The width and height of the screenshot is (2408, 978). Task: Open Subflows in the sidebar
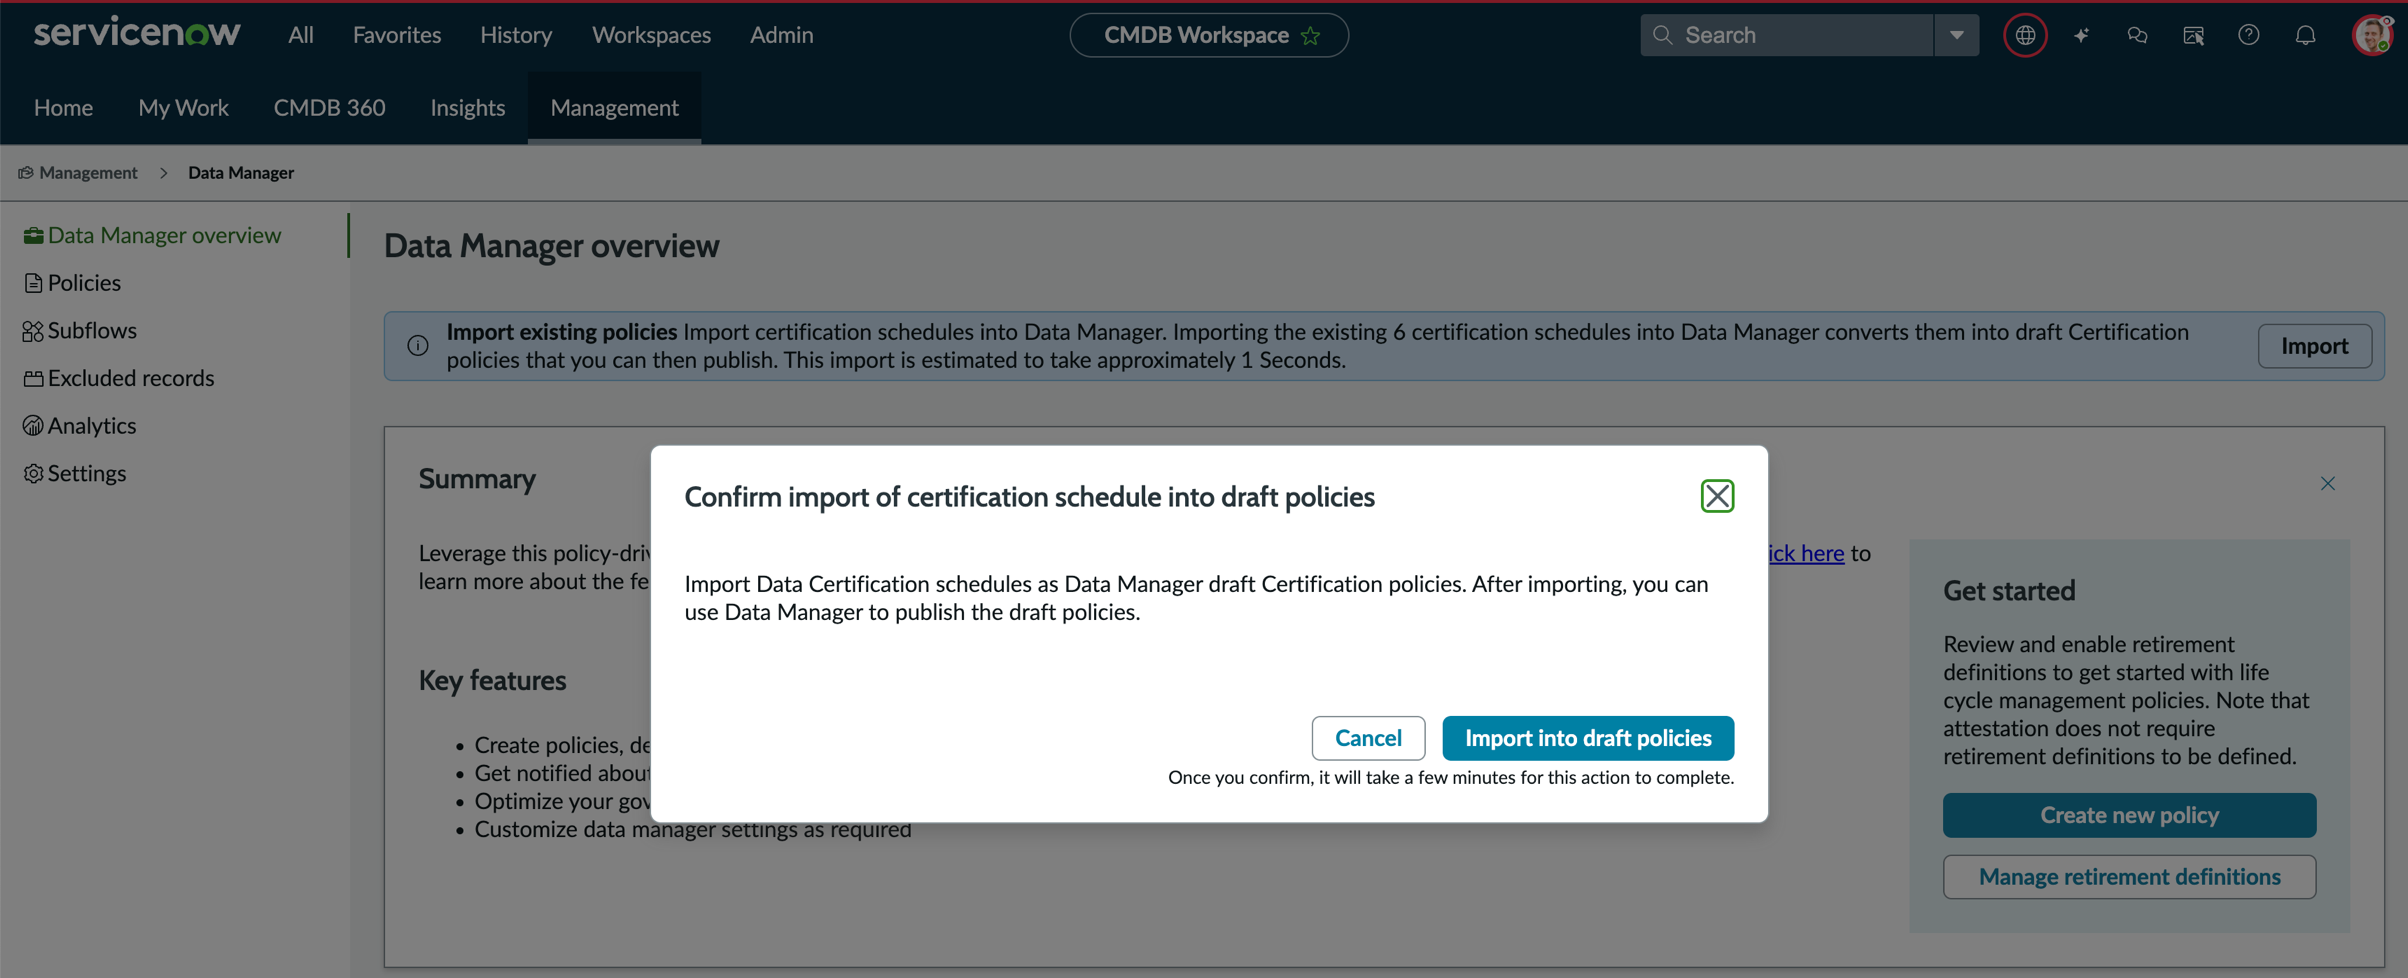92,330
